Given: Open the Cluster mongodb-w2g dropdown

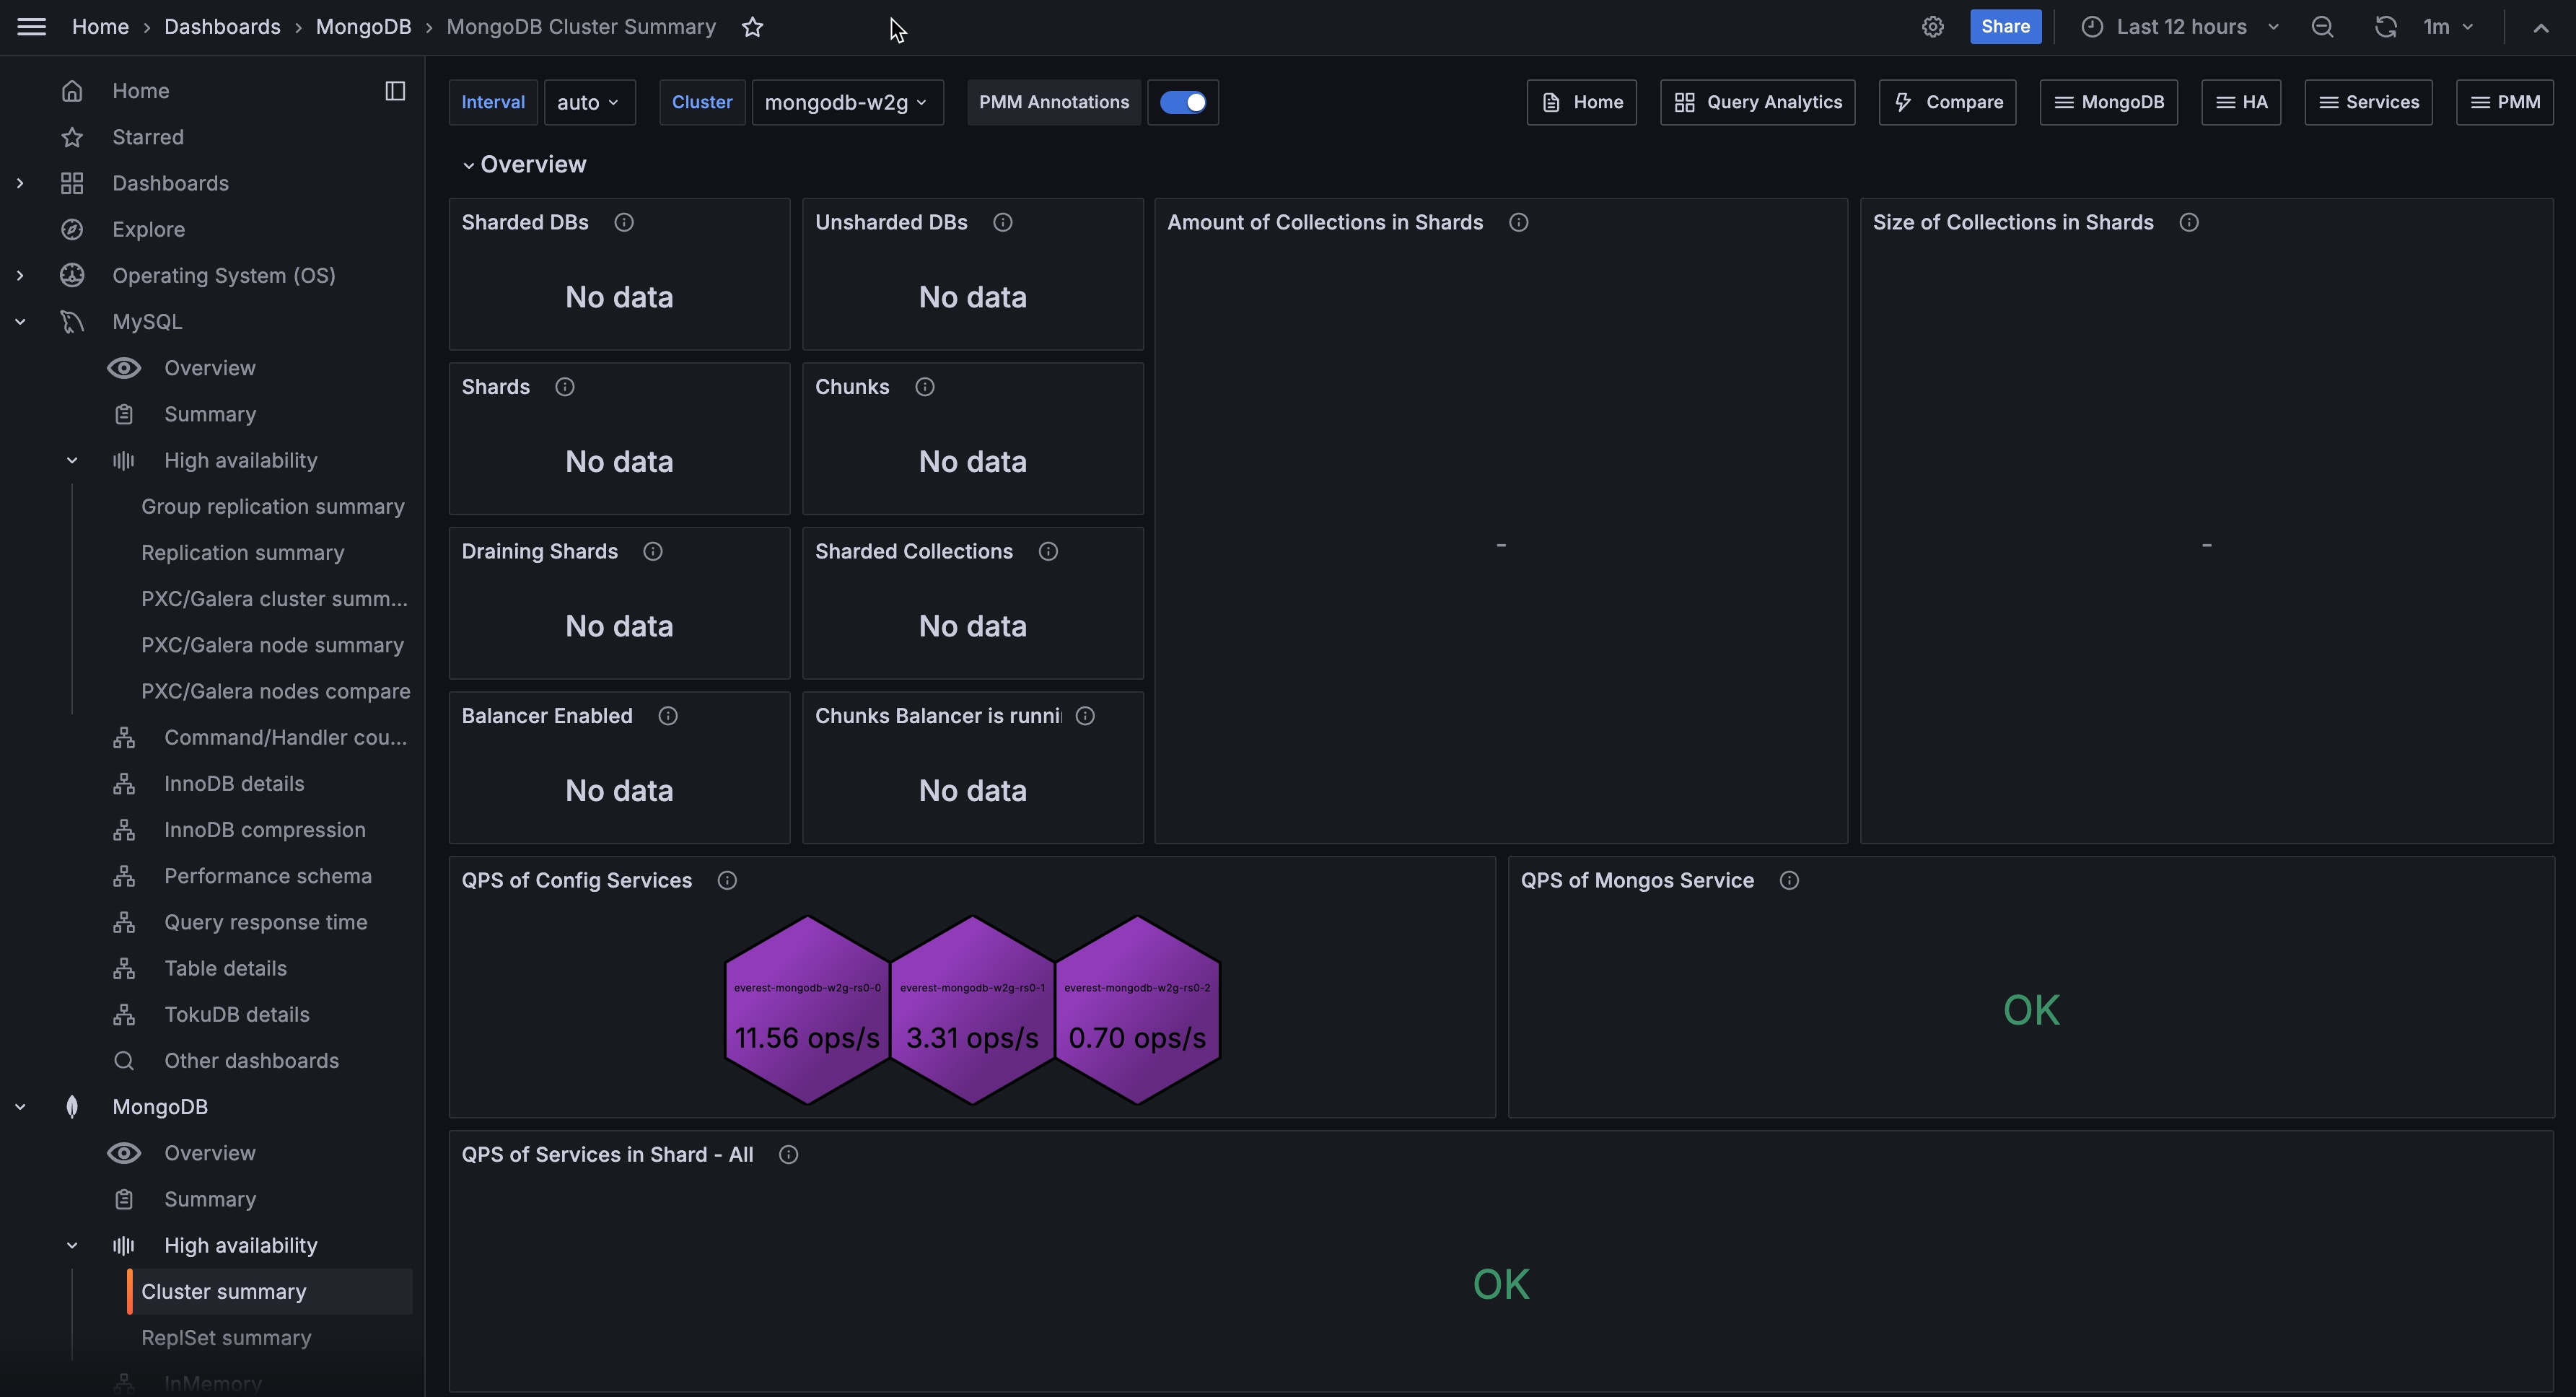Looking at the screenshot, I should point(847,102).
